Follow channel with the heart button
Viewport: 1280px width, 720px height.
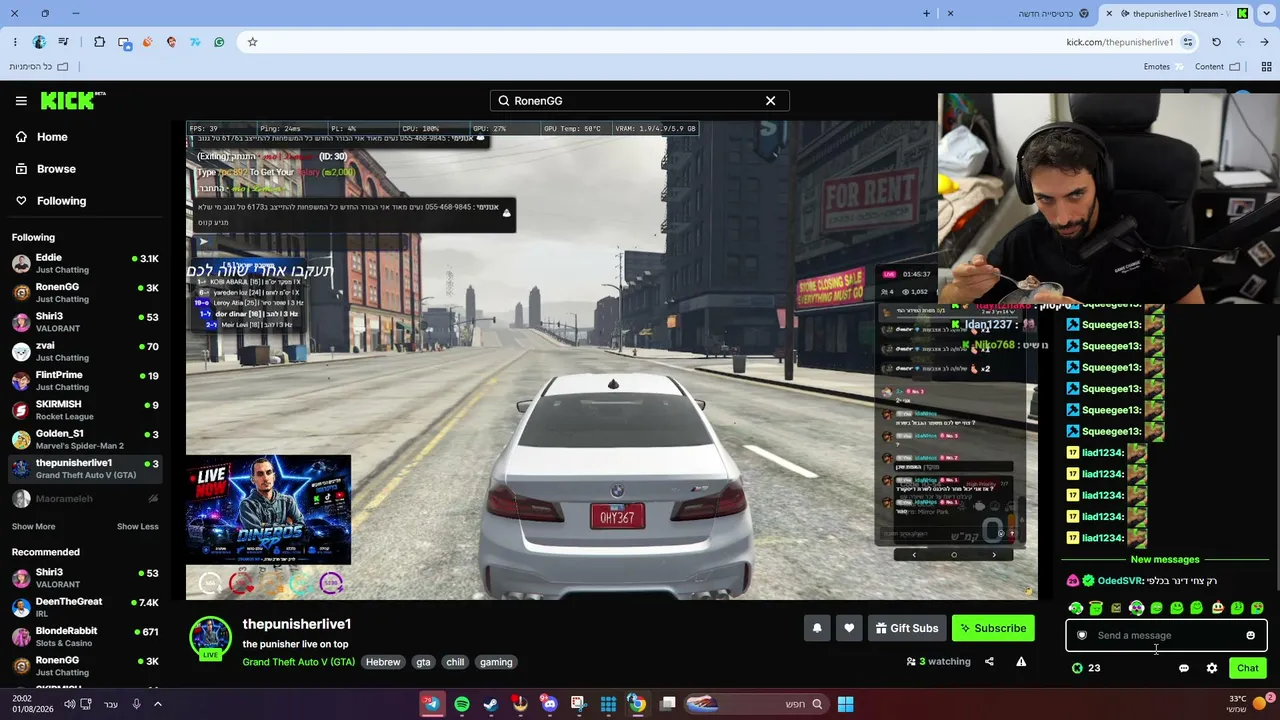(x=849, y=628)
